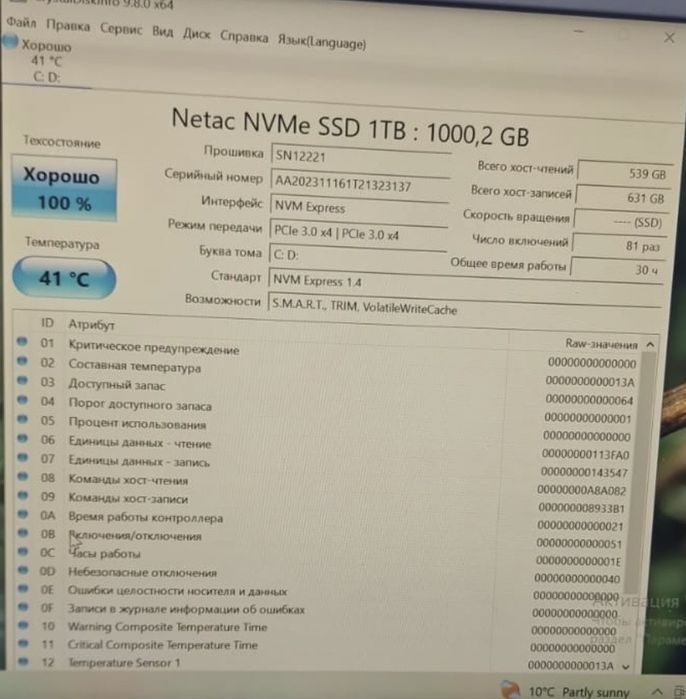Click status dot for Единицы данных - запись

point(22,457)
